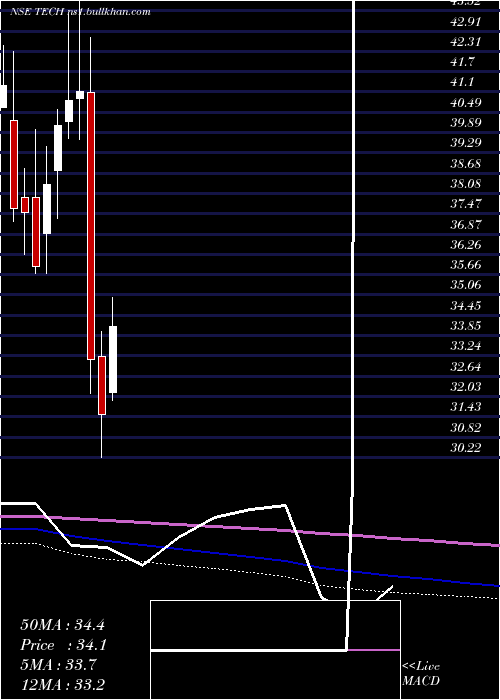
Task: Click the 33.24 price axis label
Action: (x=465, y=346)
